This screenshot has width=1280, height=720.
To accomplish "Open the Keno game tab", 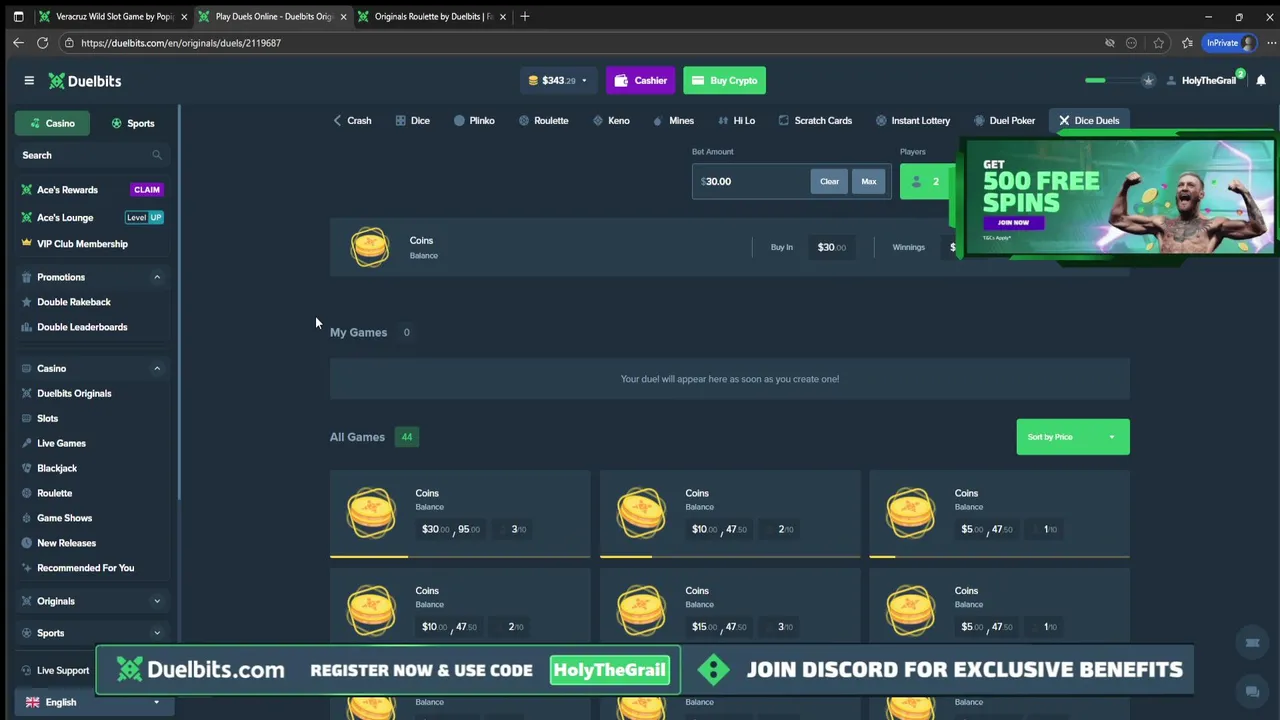I will 610,120.
